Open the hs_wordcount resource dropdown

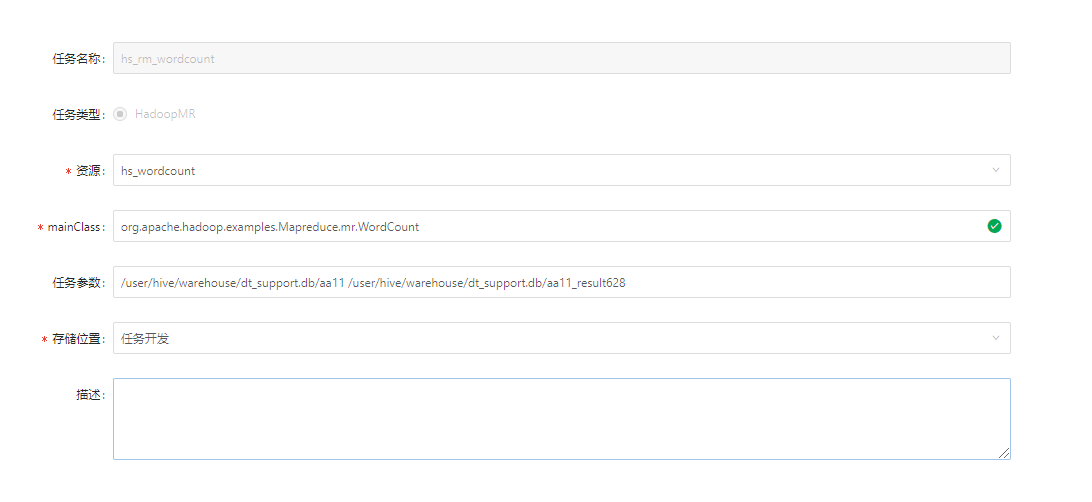coord(561,170)
